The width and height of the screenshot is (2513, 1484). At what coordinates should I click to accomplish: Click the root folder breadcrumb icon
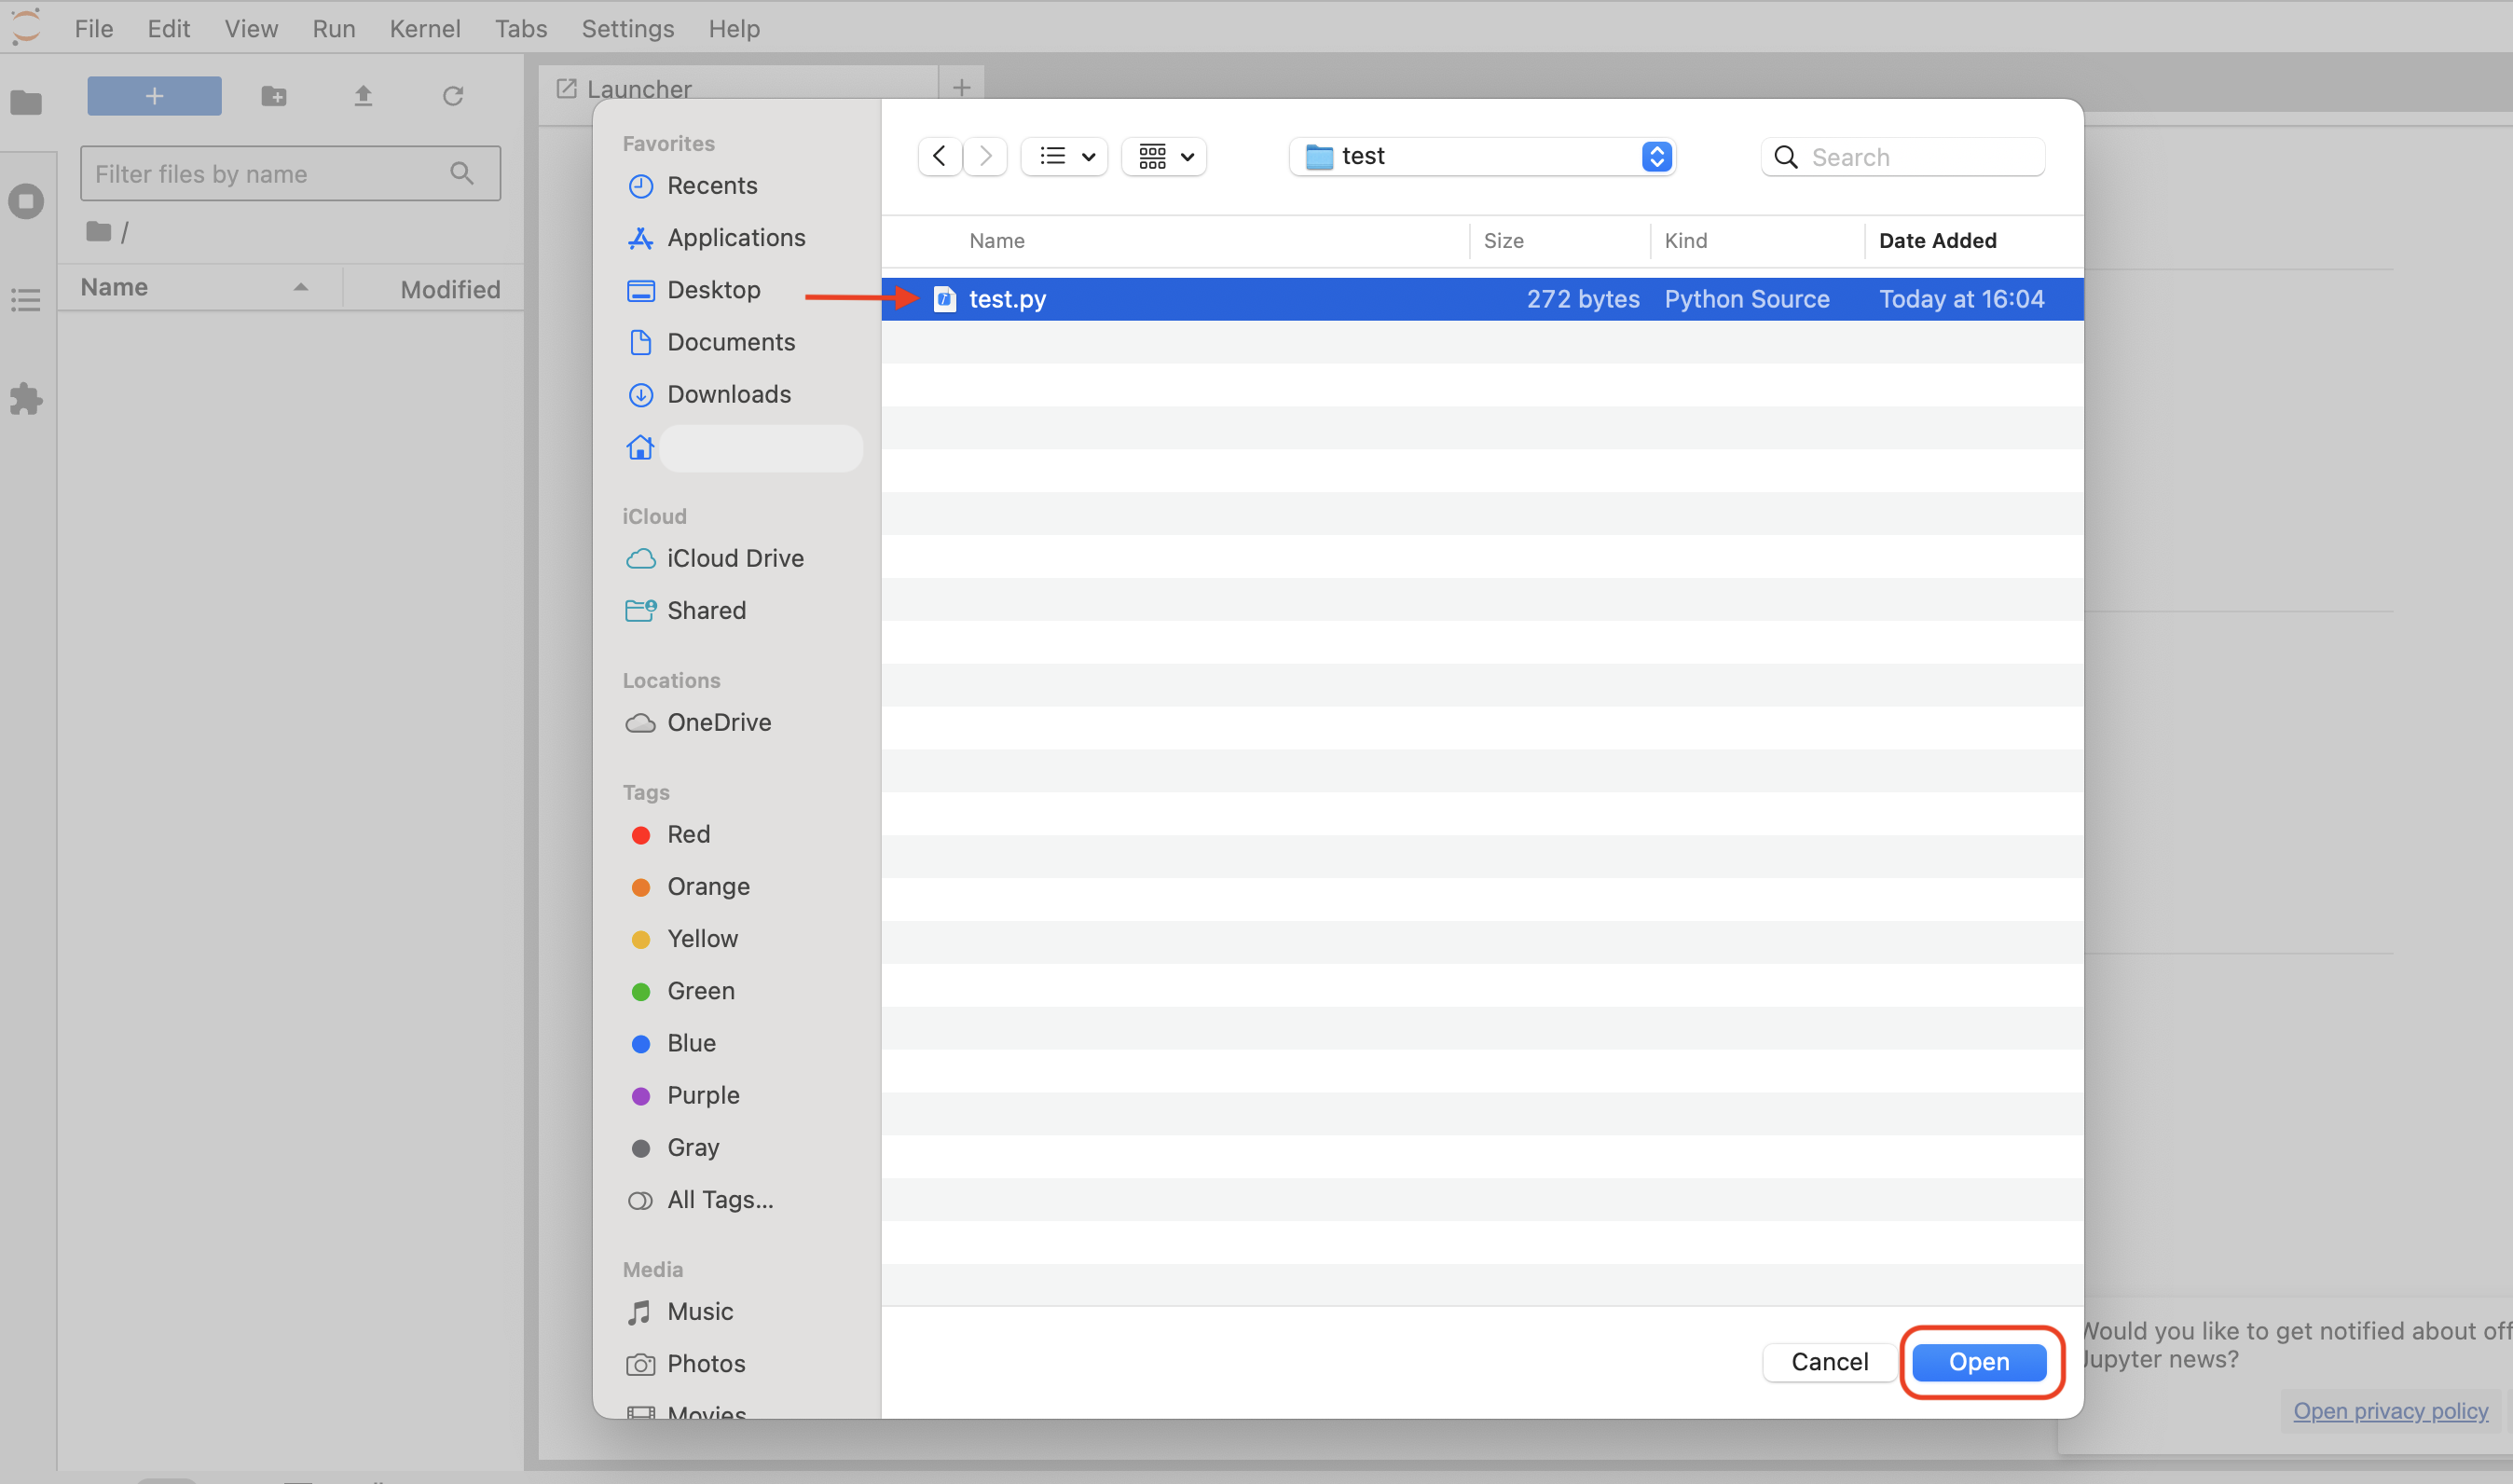[x=98, y=232]
